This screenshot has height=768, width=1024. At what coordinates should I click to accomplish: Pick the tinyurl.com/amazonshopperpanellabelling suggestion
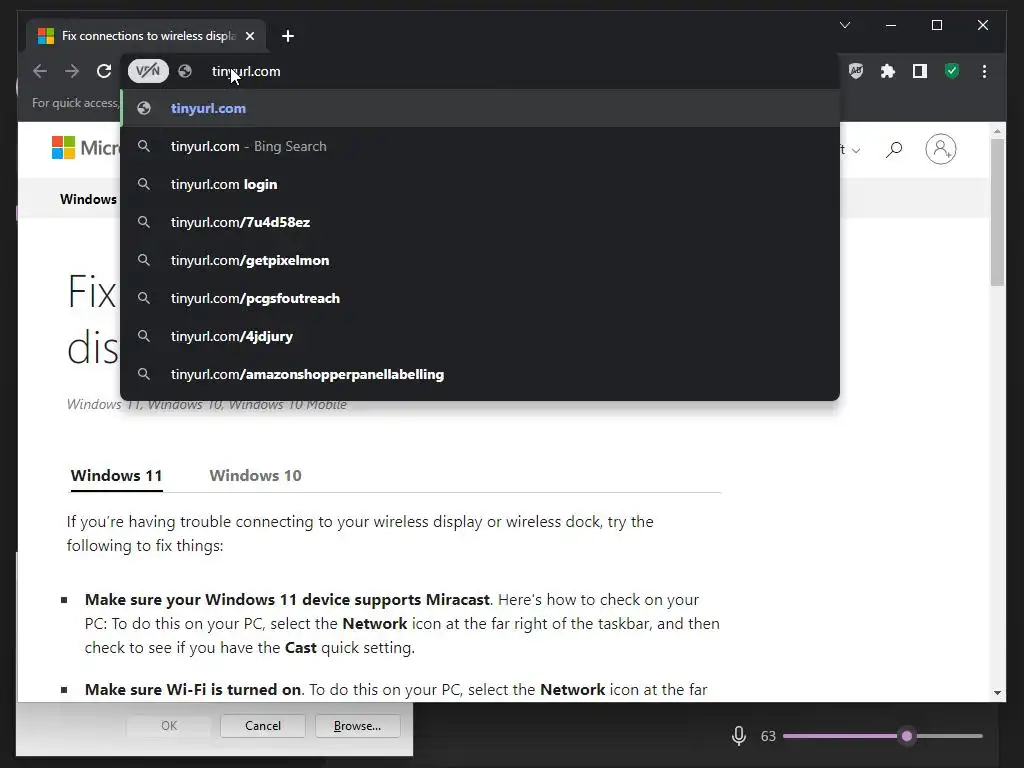coord(480,374)
